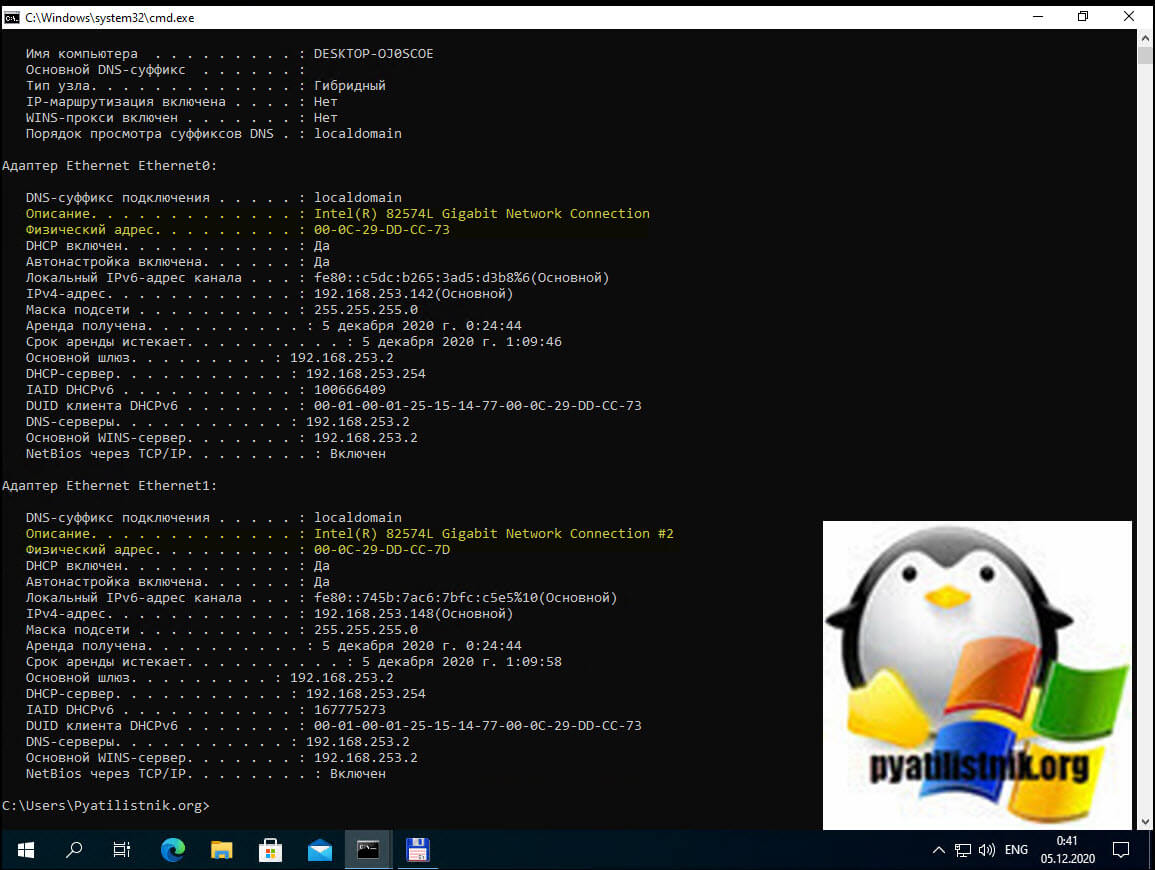Click the 'Гибридный' node type value
The image size is (1155, 870).
(x=350, y=85)
